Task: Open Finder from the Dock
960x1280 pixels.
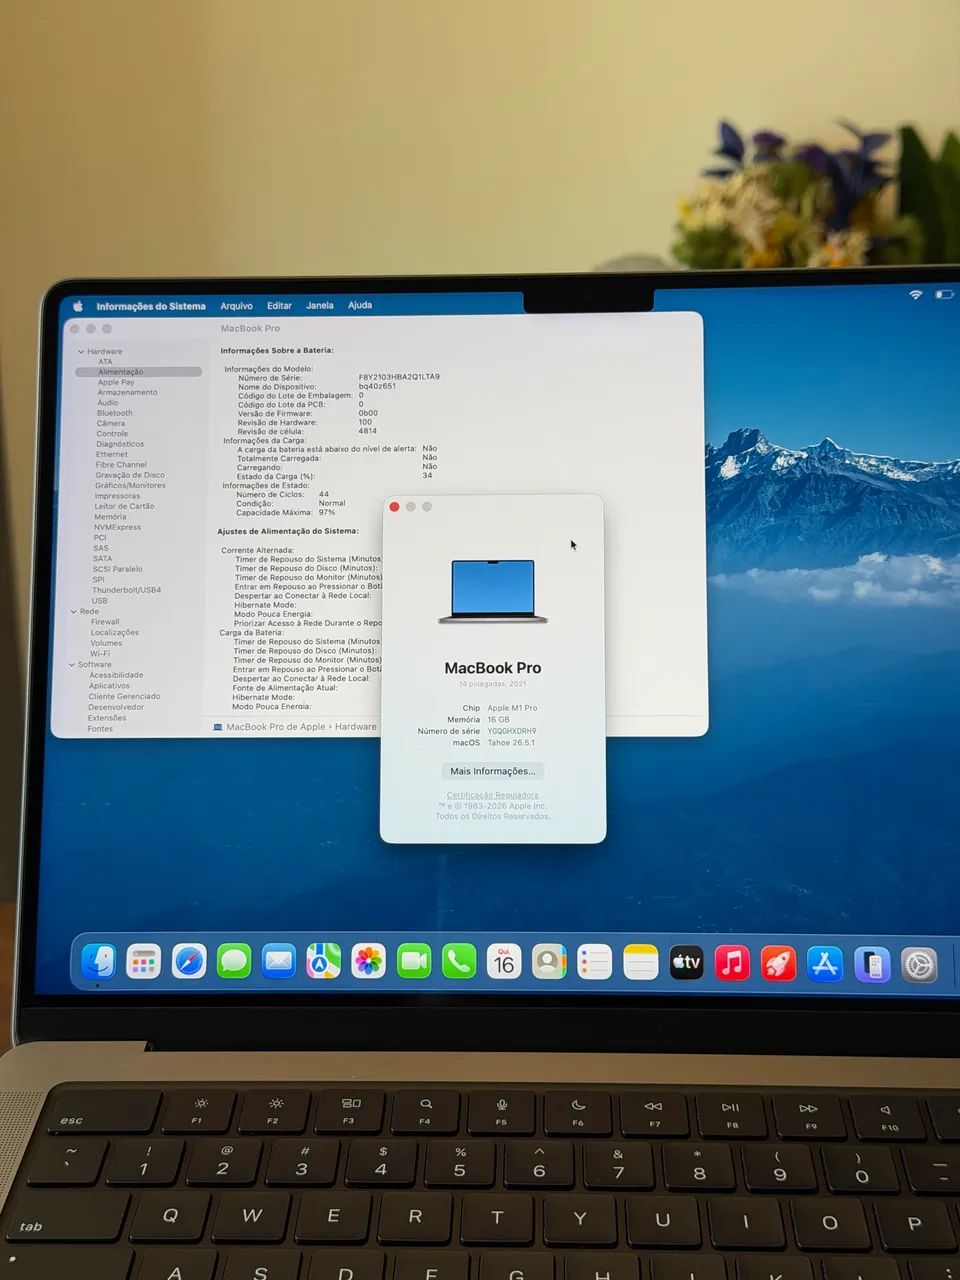Action: click(98, 962)
